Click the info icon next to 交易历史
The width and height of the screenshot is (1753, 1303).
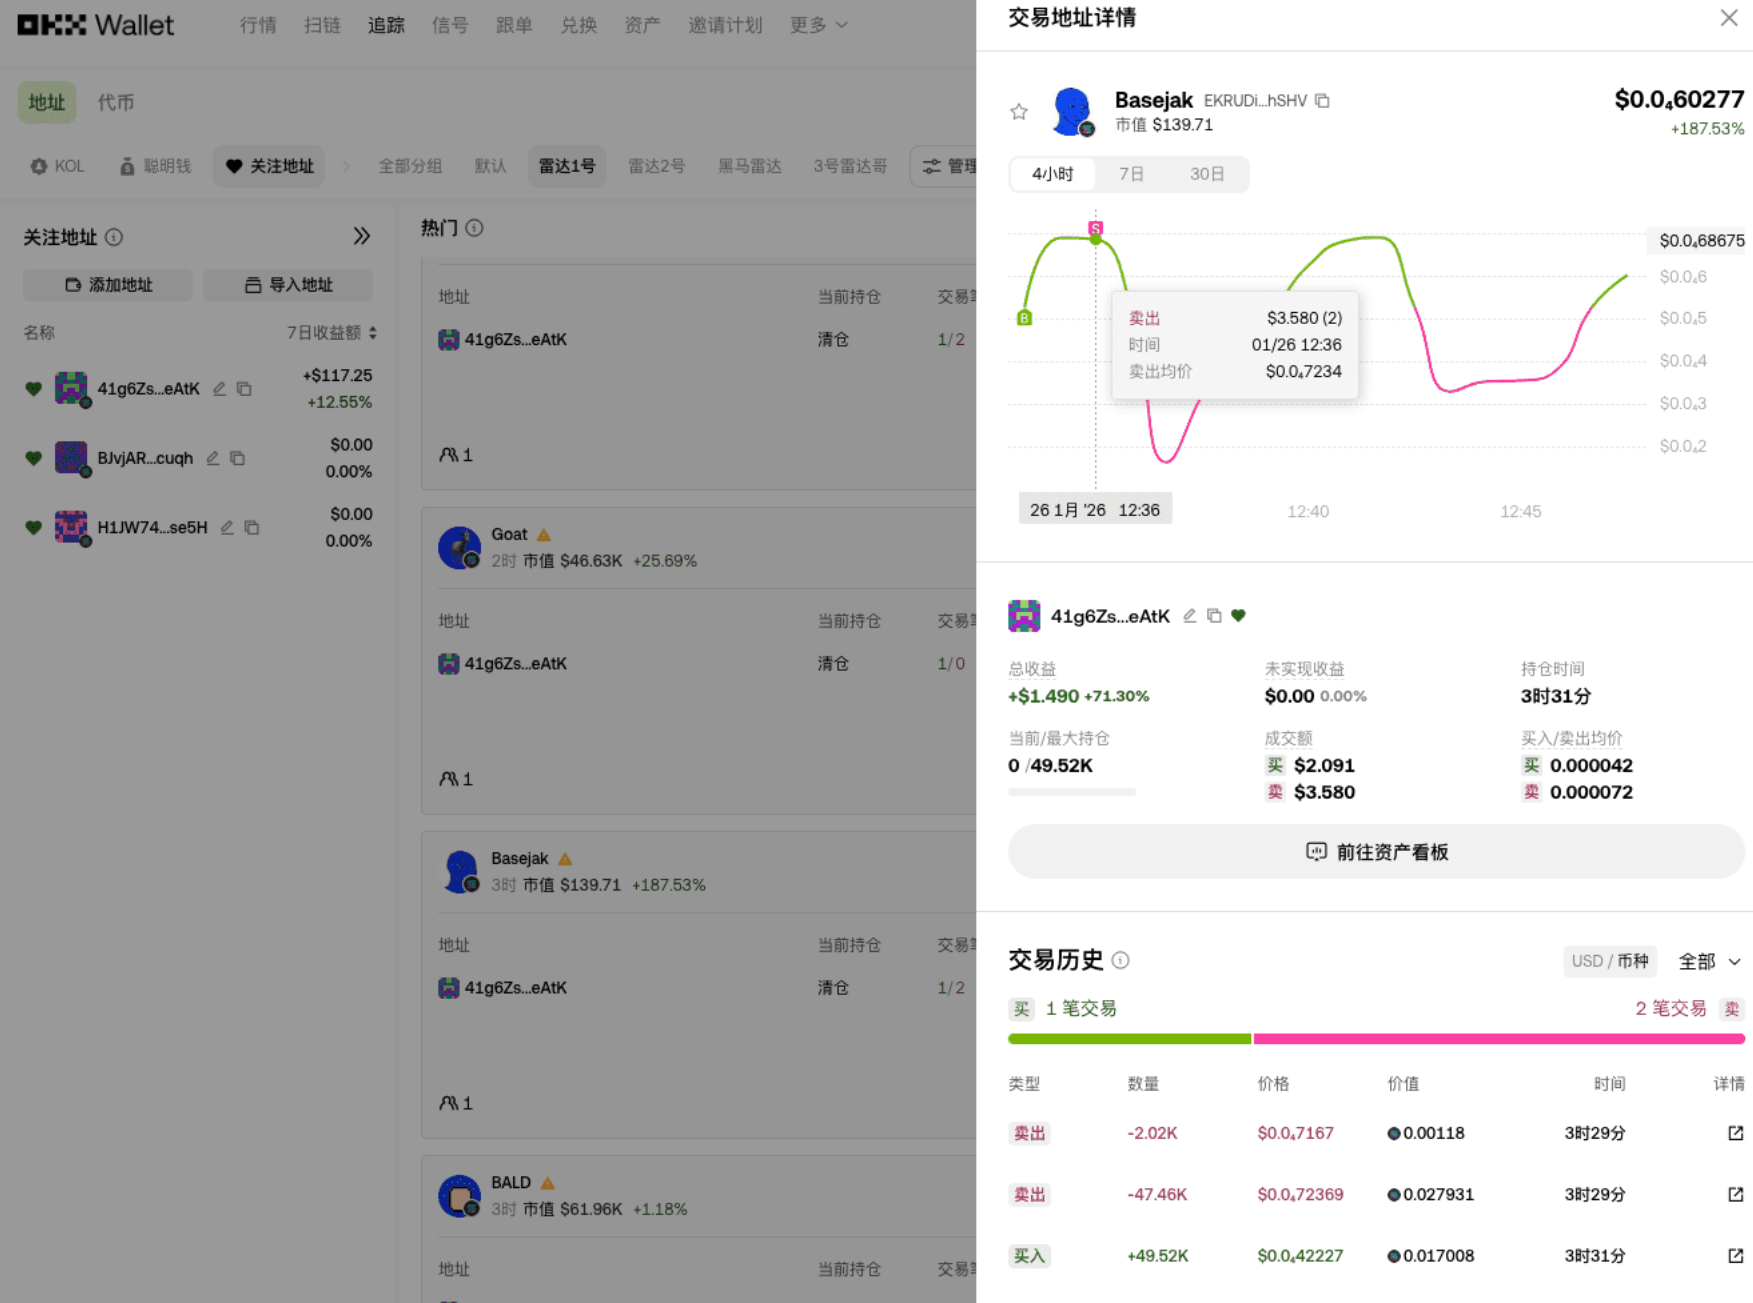[x=1121, y=960]
